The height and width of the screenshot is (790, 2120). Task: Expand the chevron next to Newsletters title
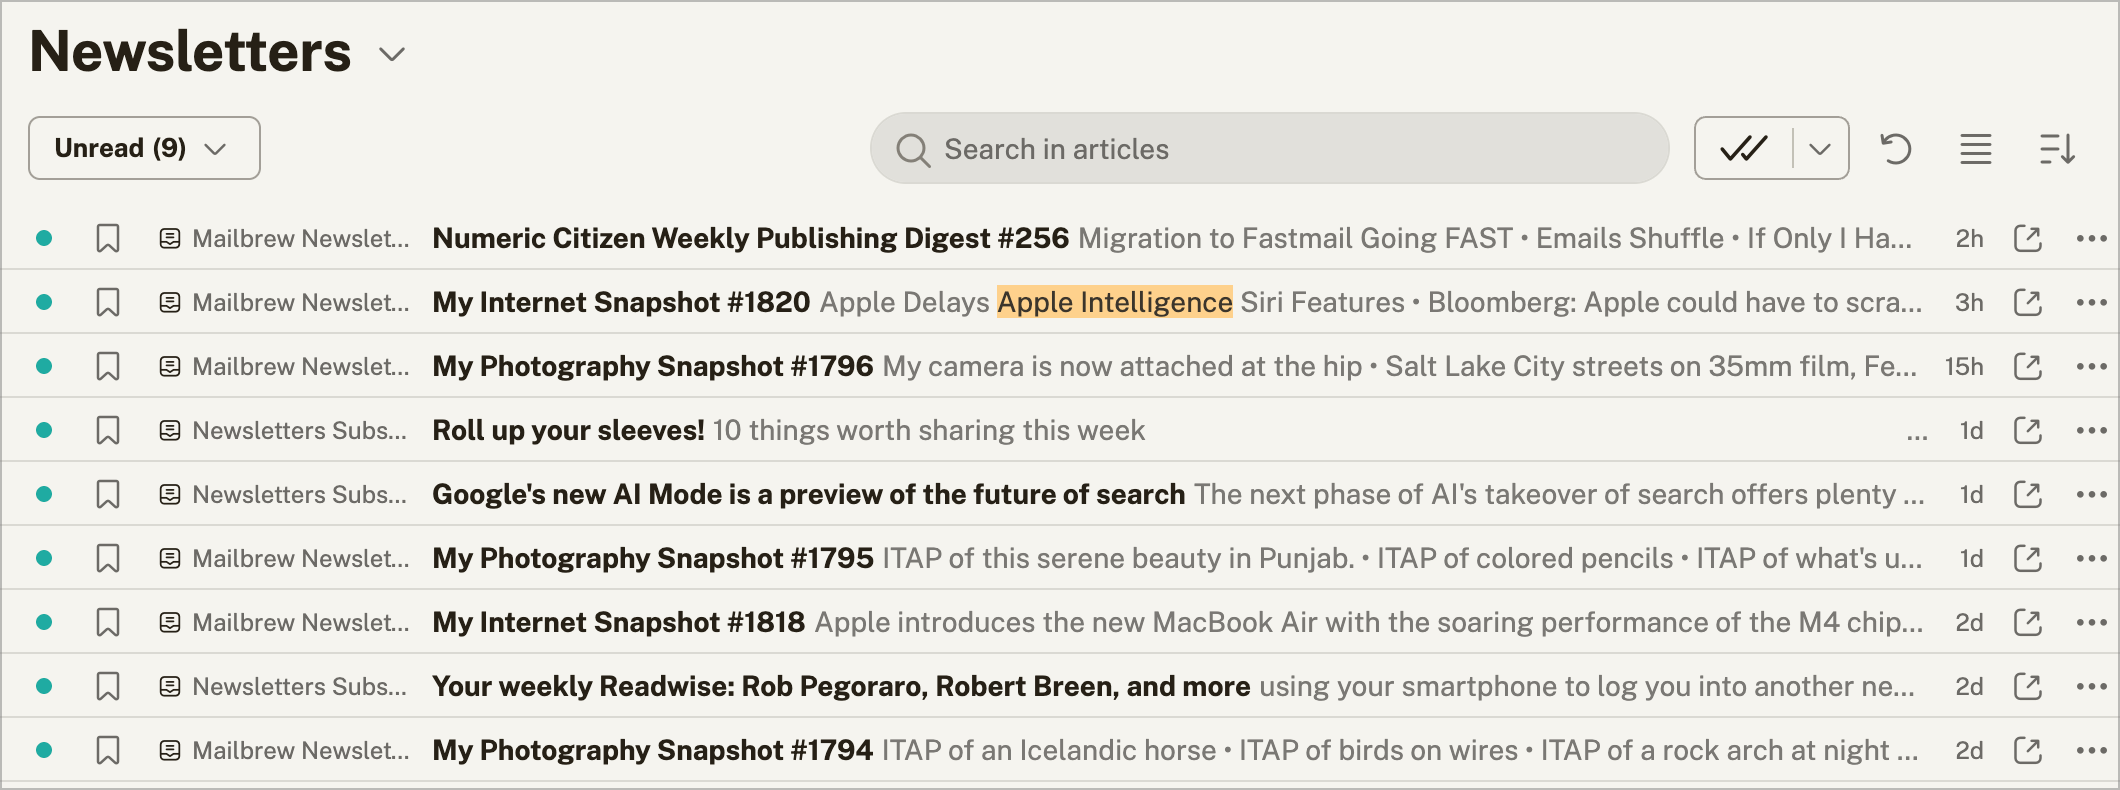pos(390,55)
